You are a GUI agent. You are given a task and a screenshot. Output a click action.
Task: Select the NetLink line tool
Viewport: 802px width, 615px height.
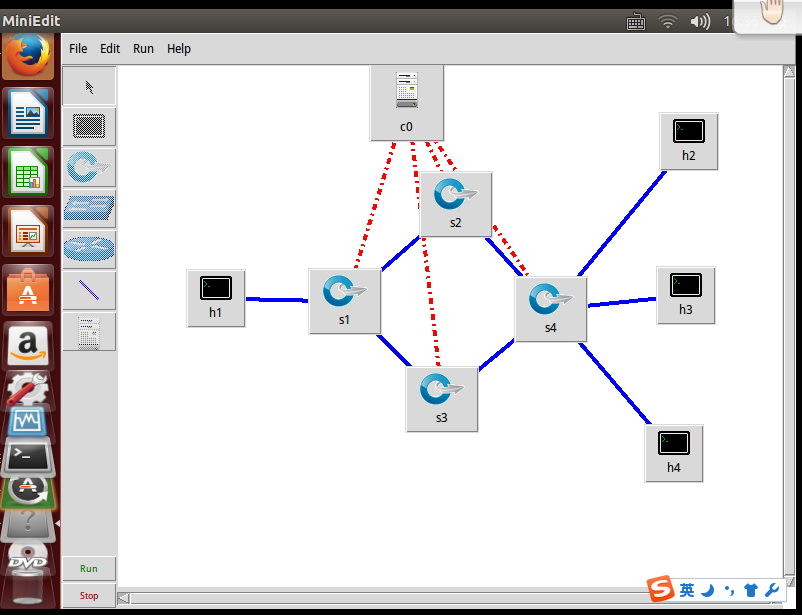coord(89,290)
